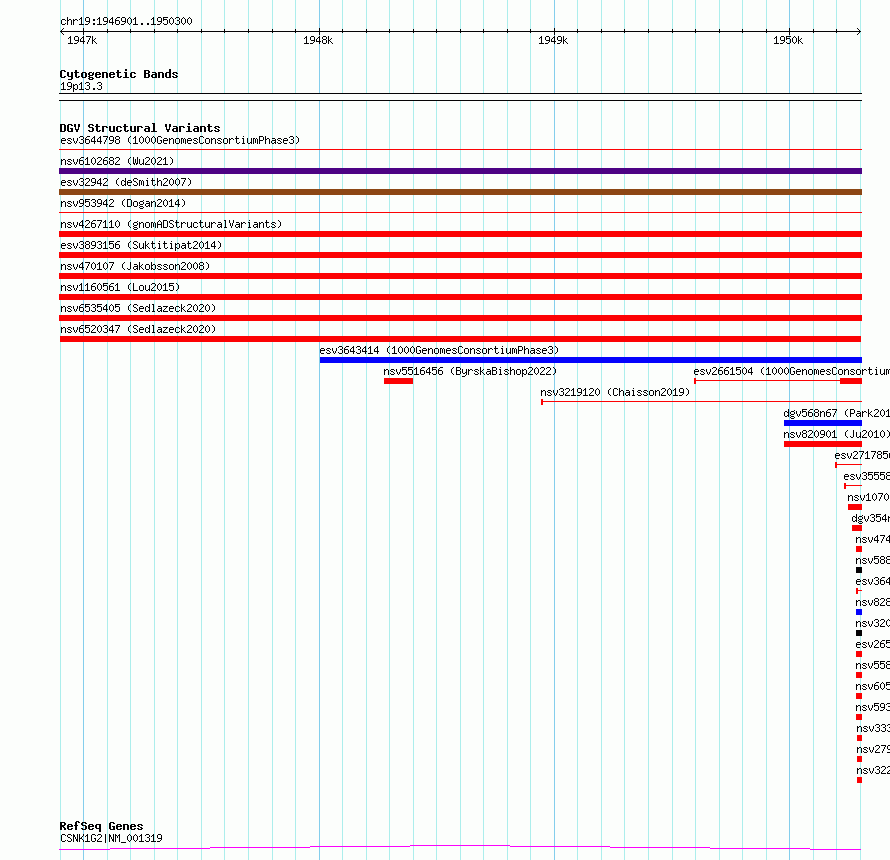Click the red bar under nsv1160561 (Lou2015)

point(460,297)
